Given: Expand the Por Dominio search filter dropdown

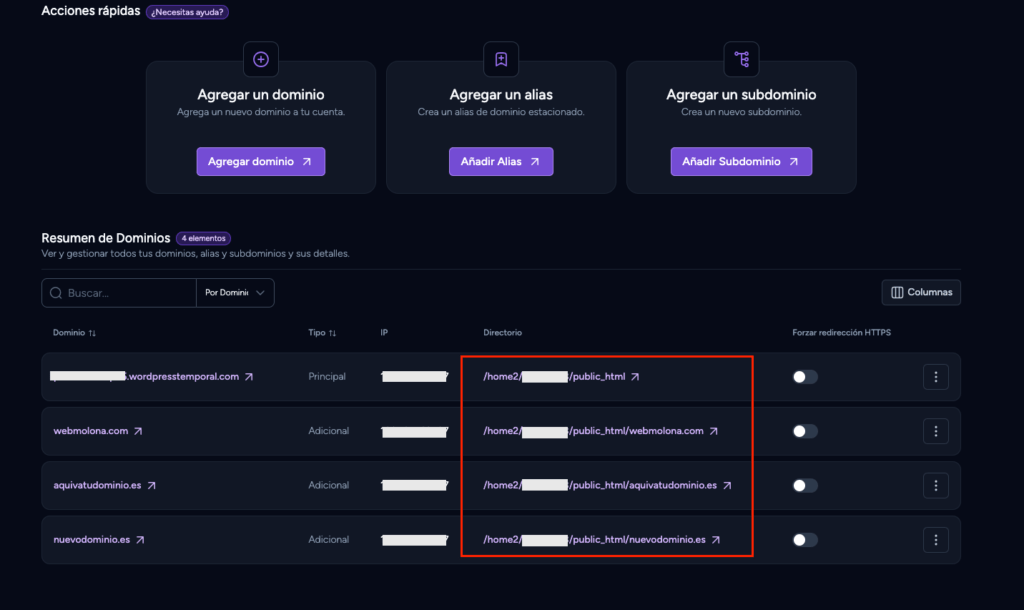Looking at the screenshot, I should click(x=235, y=293).
